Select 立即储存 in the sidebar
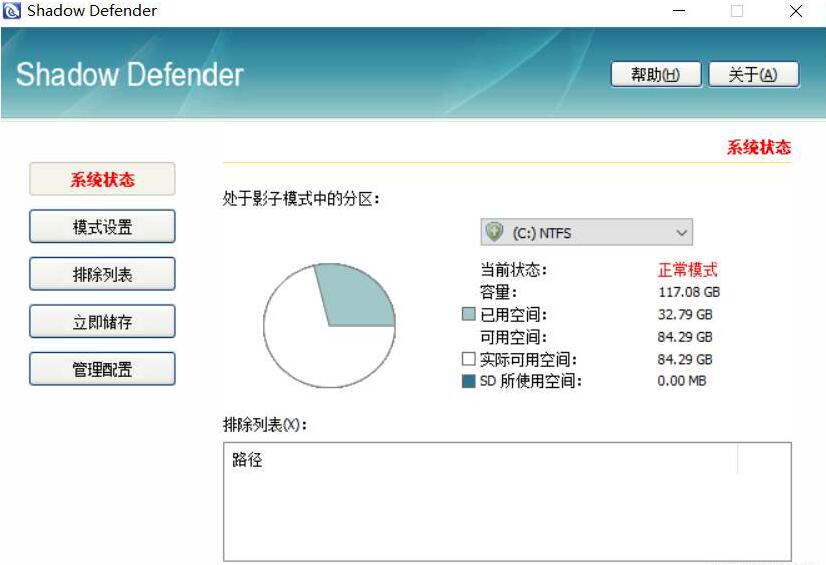The width and height of the screenshot is (826, 565). click(x=102, y=322)
